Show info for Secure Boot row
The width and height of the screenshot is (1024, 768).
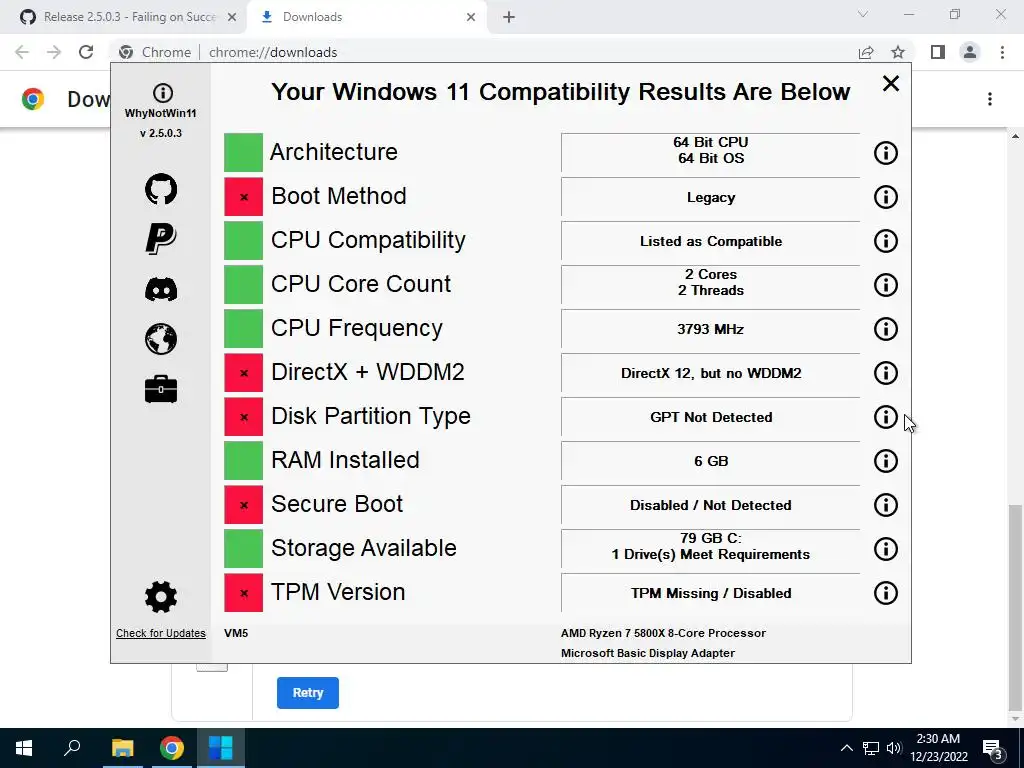[x=886, y=505]
